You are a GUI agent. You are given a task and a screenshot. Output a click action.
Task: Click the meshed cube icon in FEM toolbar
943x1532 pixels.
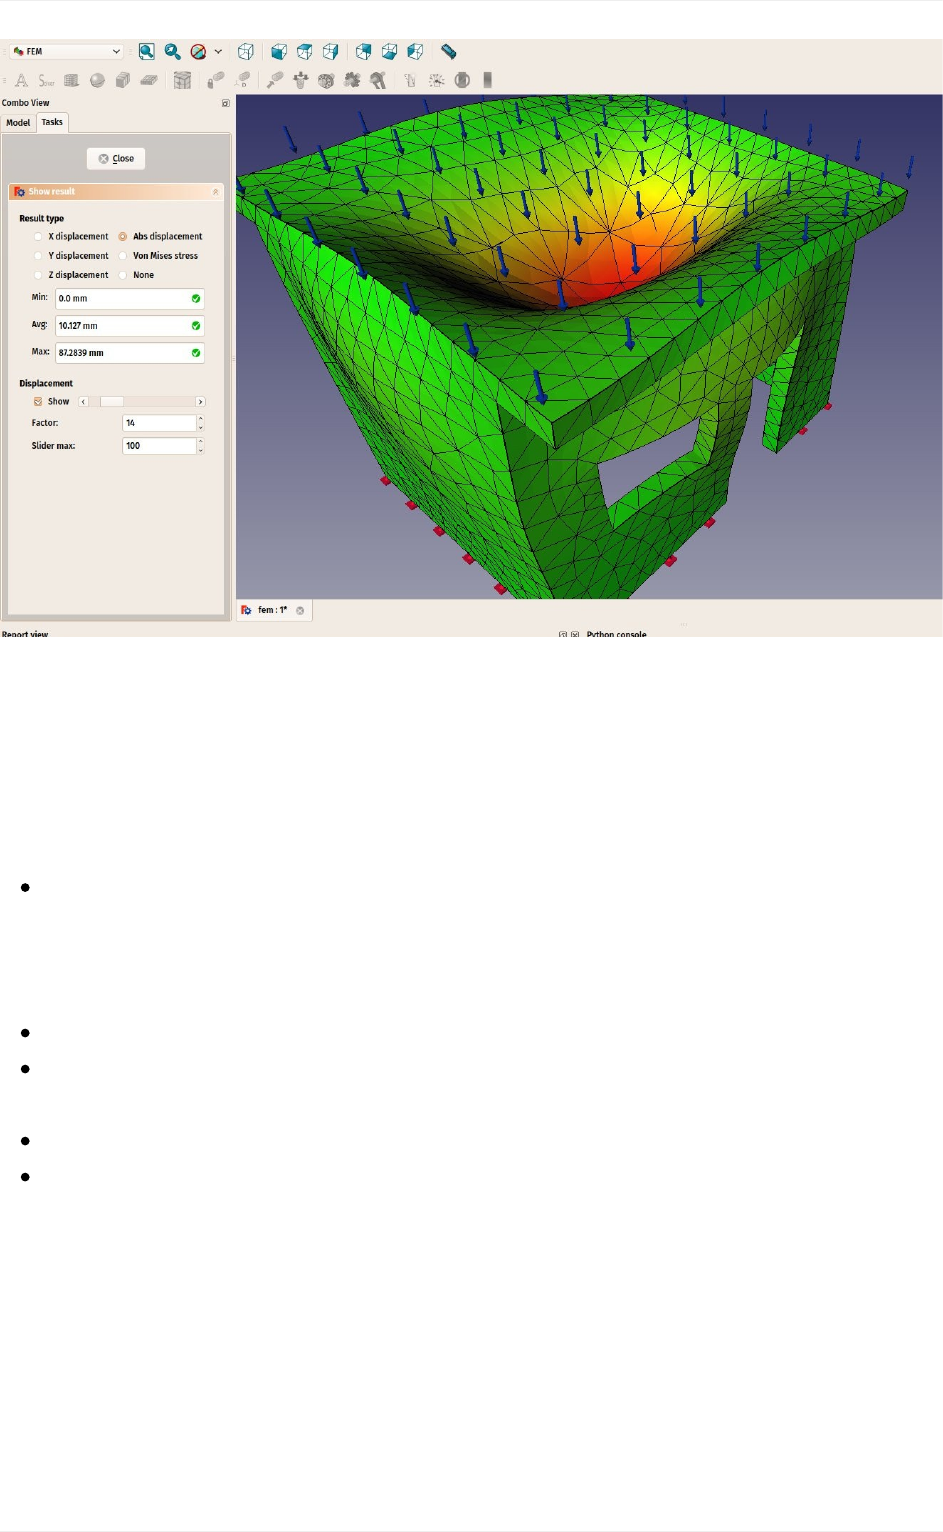(x=182, y=80)
